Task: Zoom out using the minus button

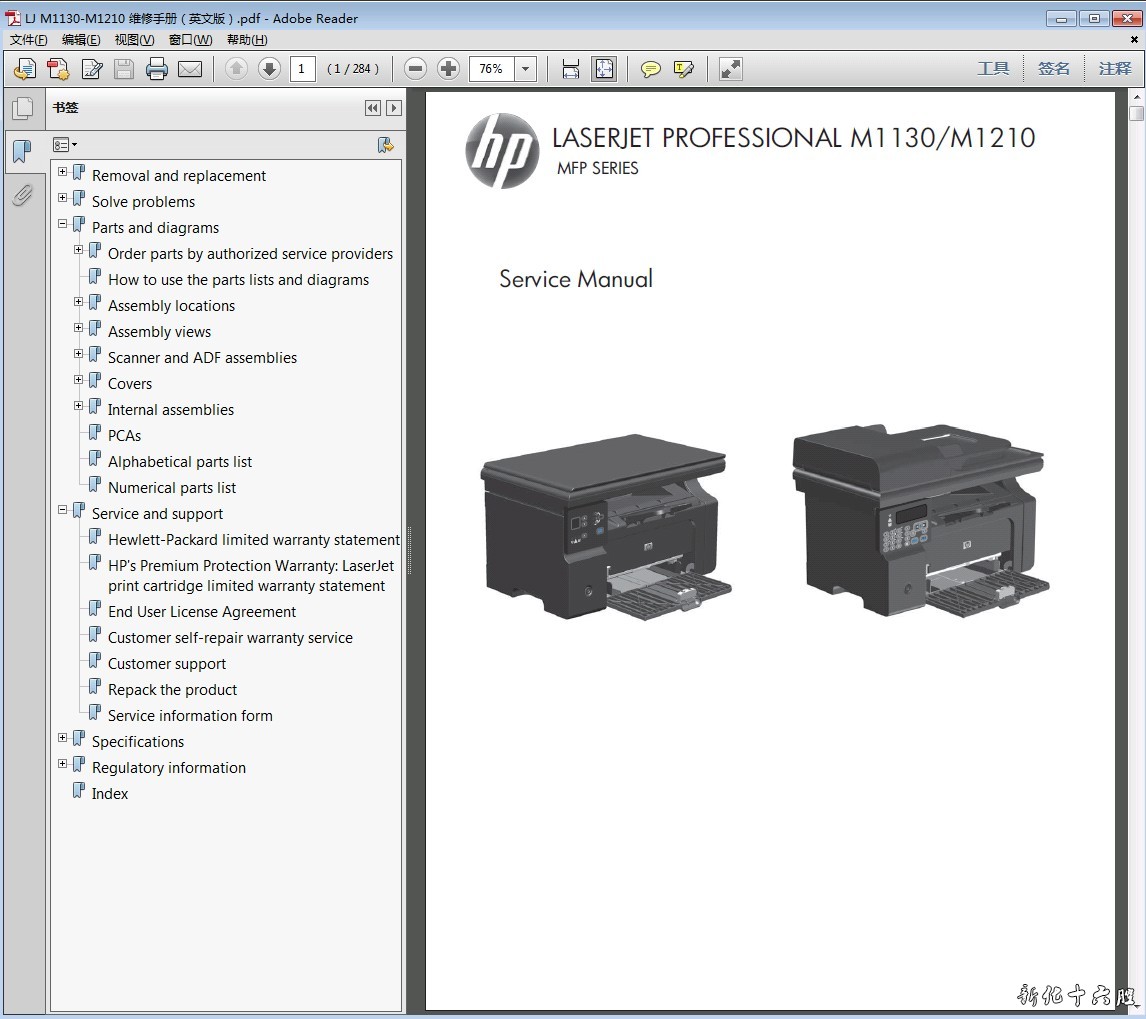Action: tap(416, 69)
